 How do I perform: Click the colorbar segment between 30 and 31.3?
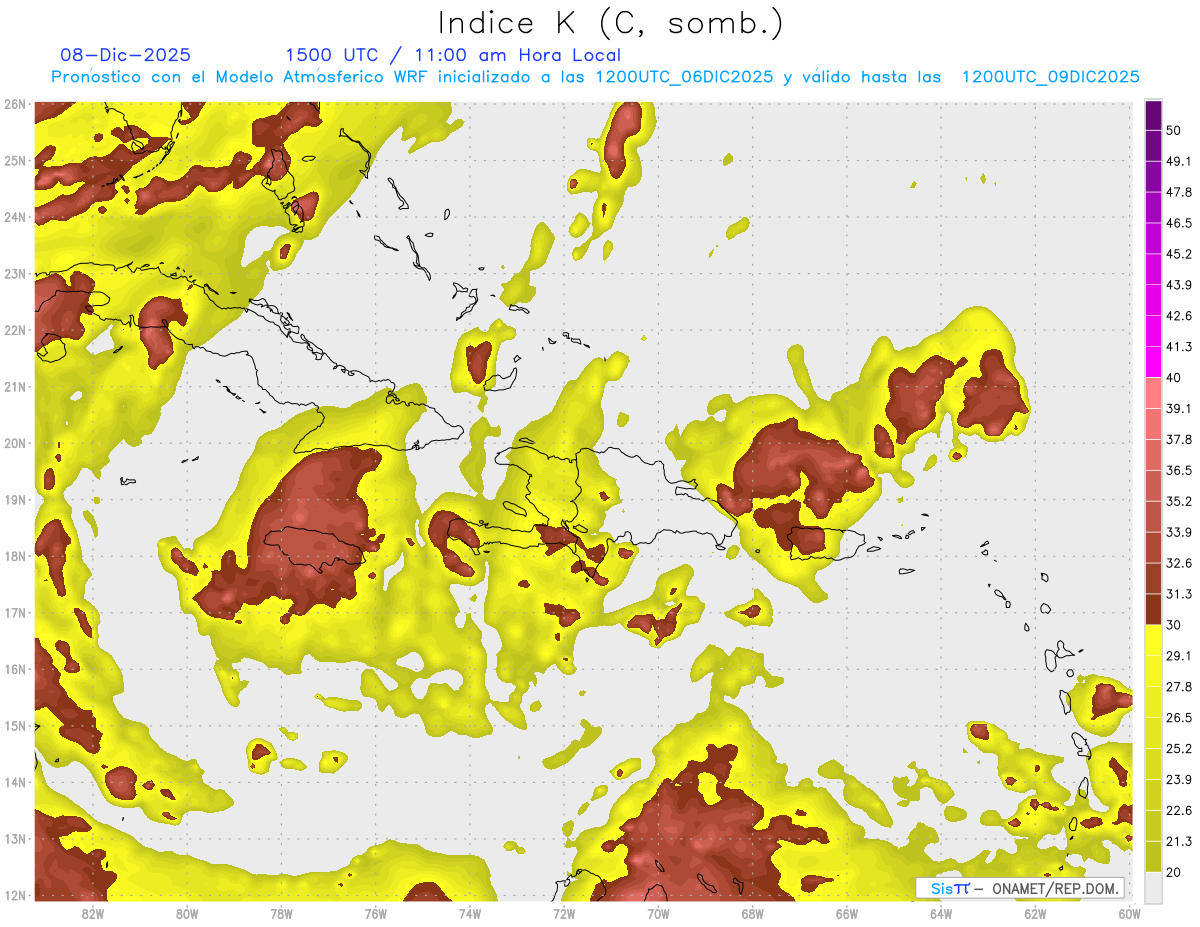click(x=1153, y=610)
